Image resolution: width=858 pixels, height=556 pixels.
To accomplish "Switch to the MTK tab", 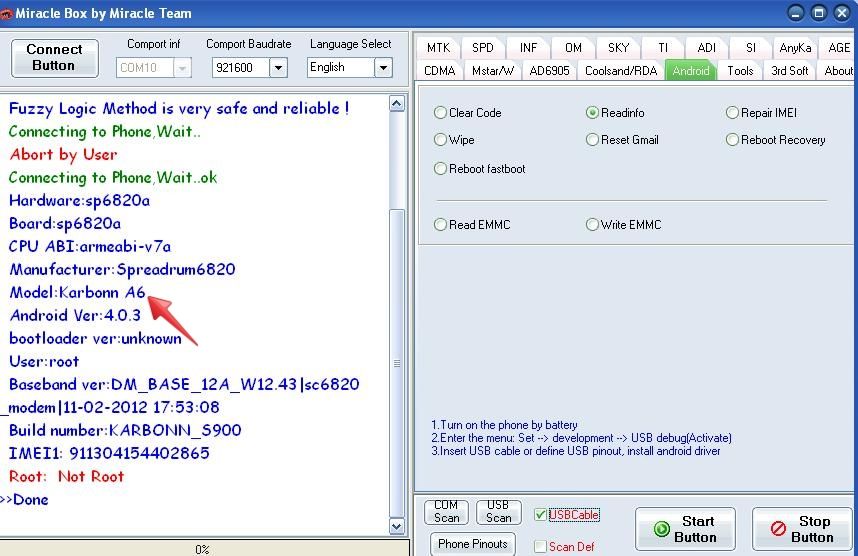I will pyautogui.click(x=438, y=48).
